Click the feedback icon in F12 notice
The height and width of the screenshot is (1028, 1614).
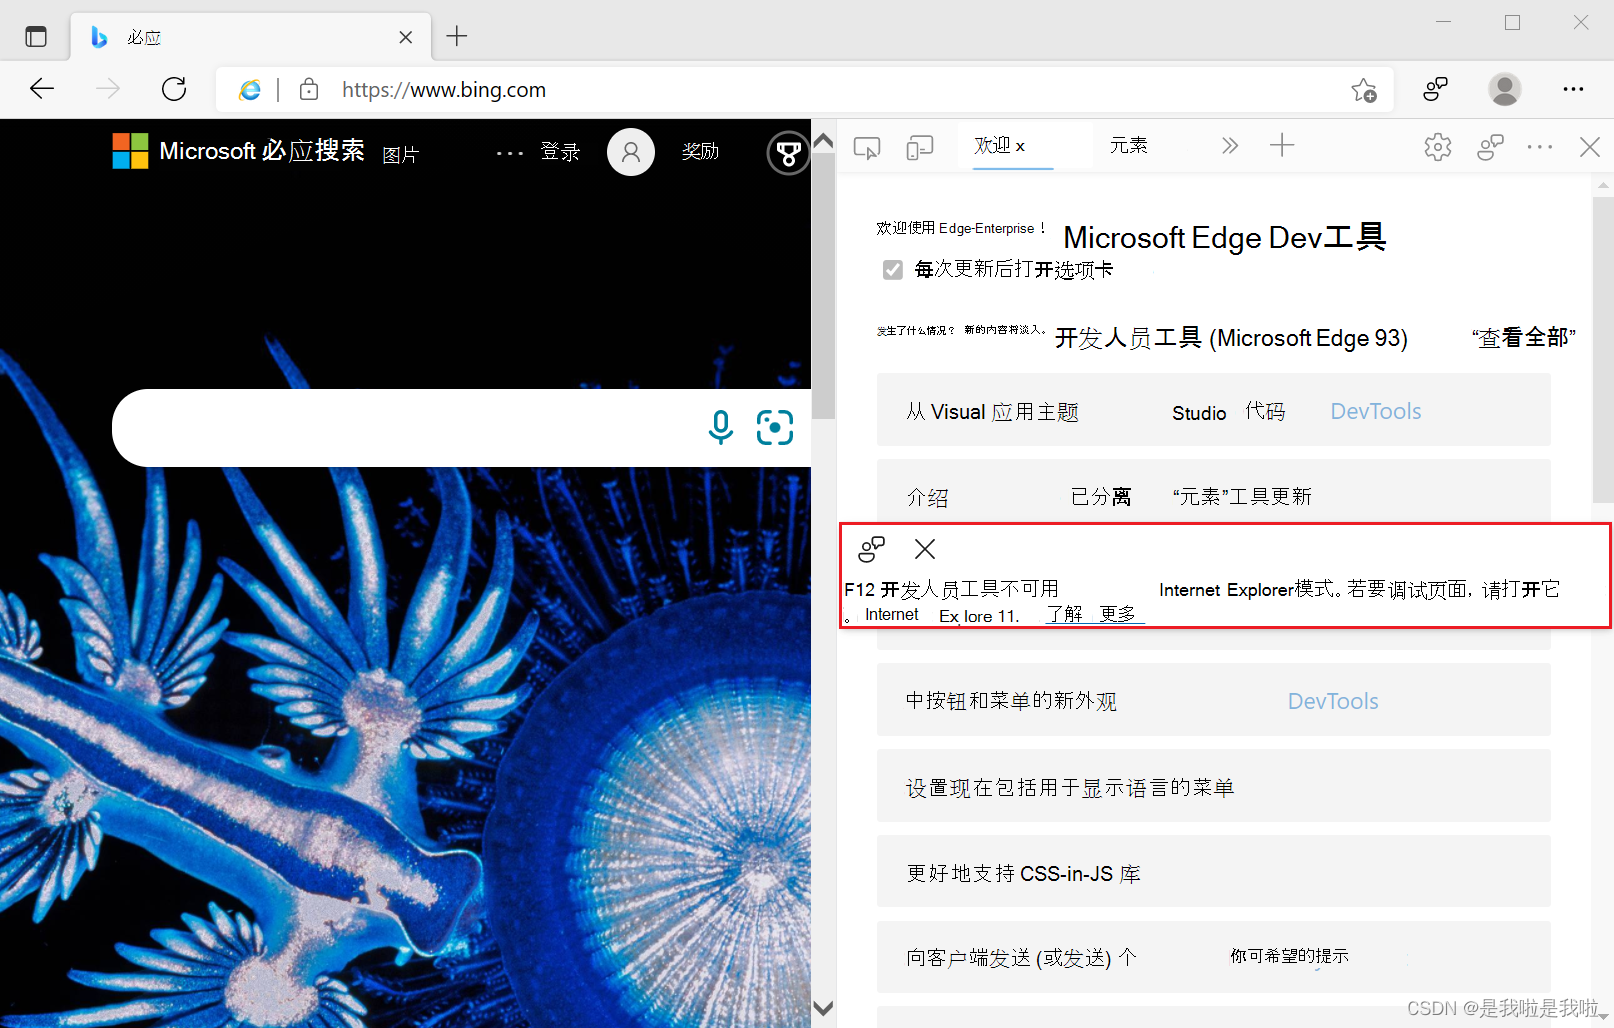(872, 548)
